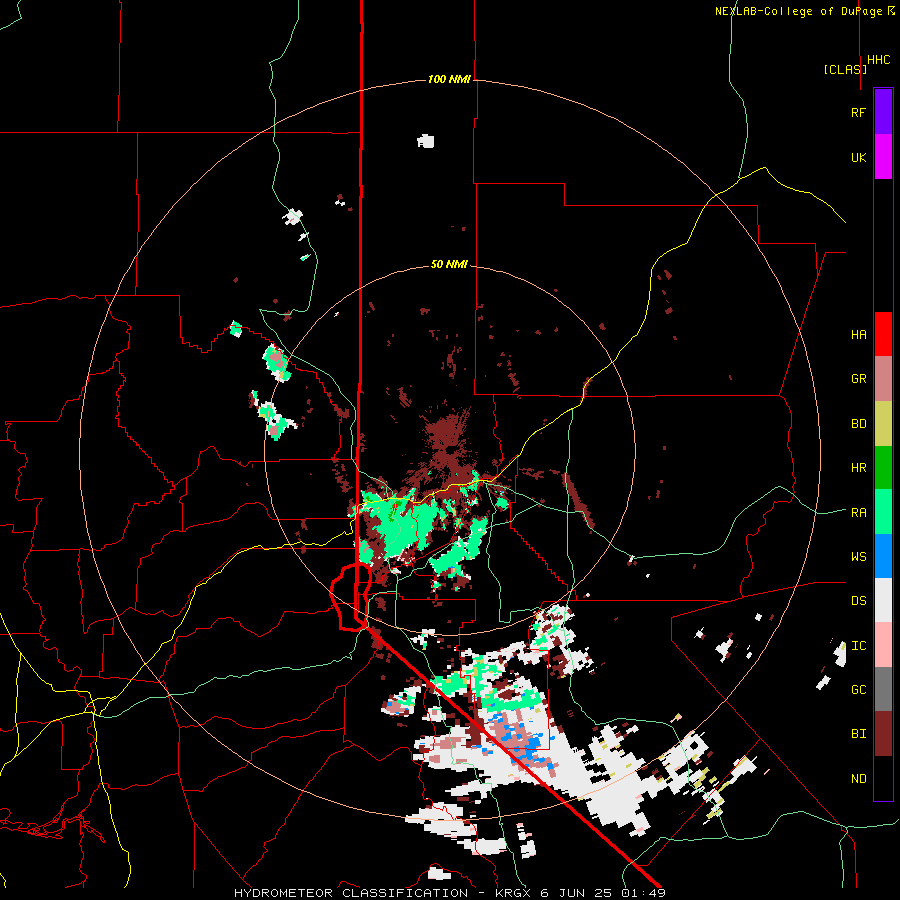Click the GR legend label text
This screenshot has width=900, height=900.
click(859, 379)
